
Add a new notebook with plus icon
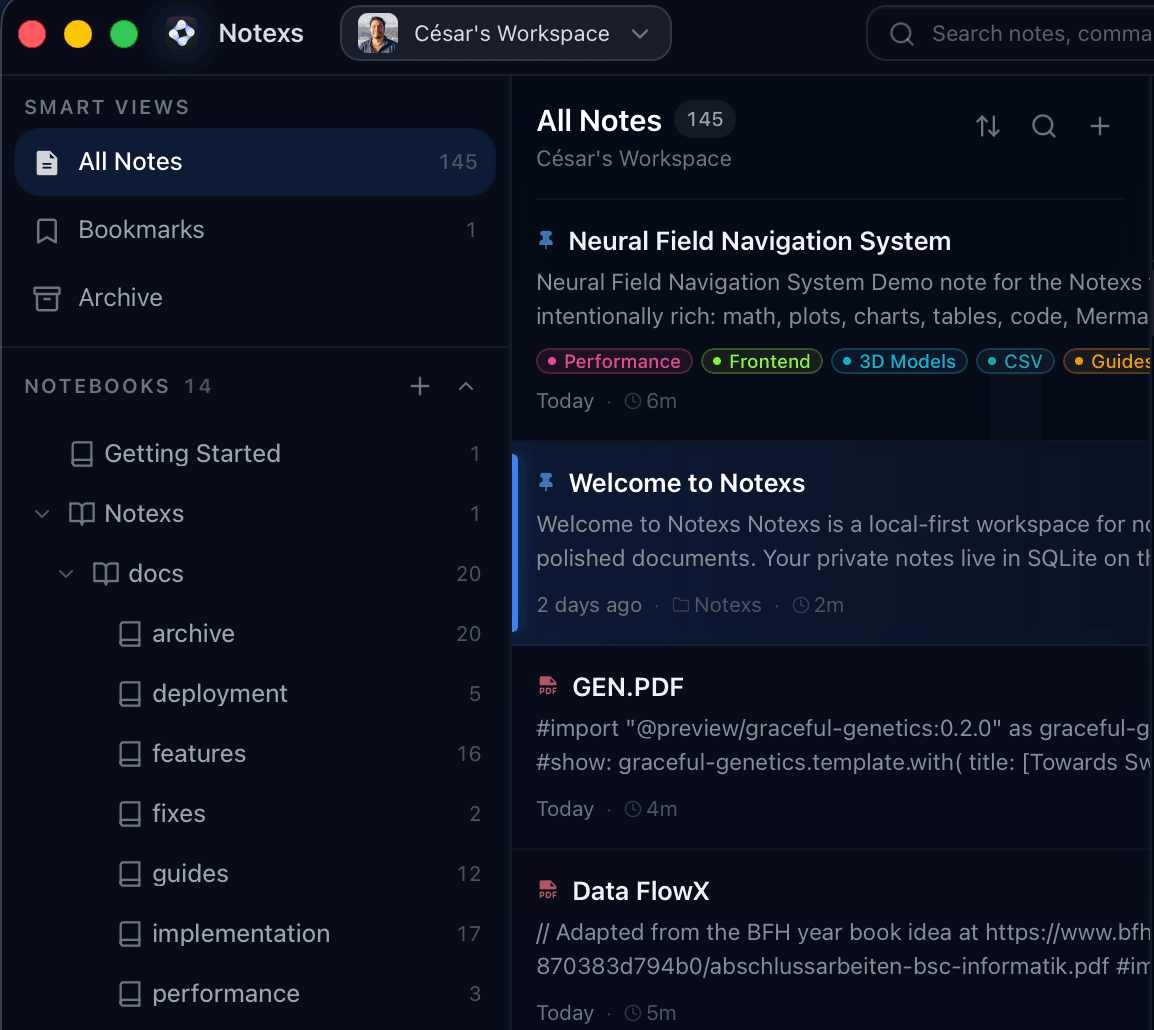pos(420,386)
